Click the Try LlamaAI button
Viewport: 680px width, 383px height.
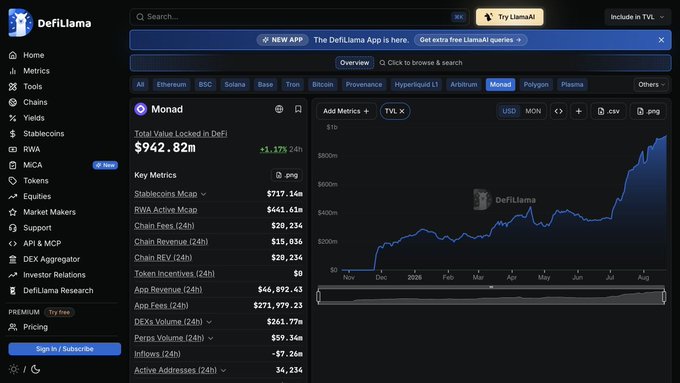pos(510,17)
